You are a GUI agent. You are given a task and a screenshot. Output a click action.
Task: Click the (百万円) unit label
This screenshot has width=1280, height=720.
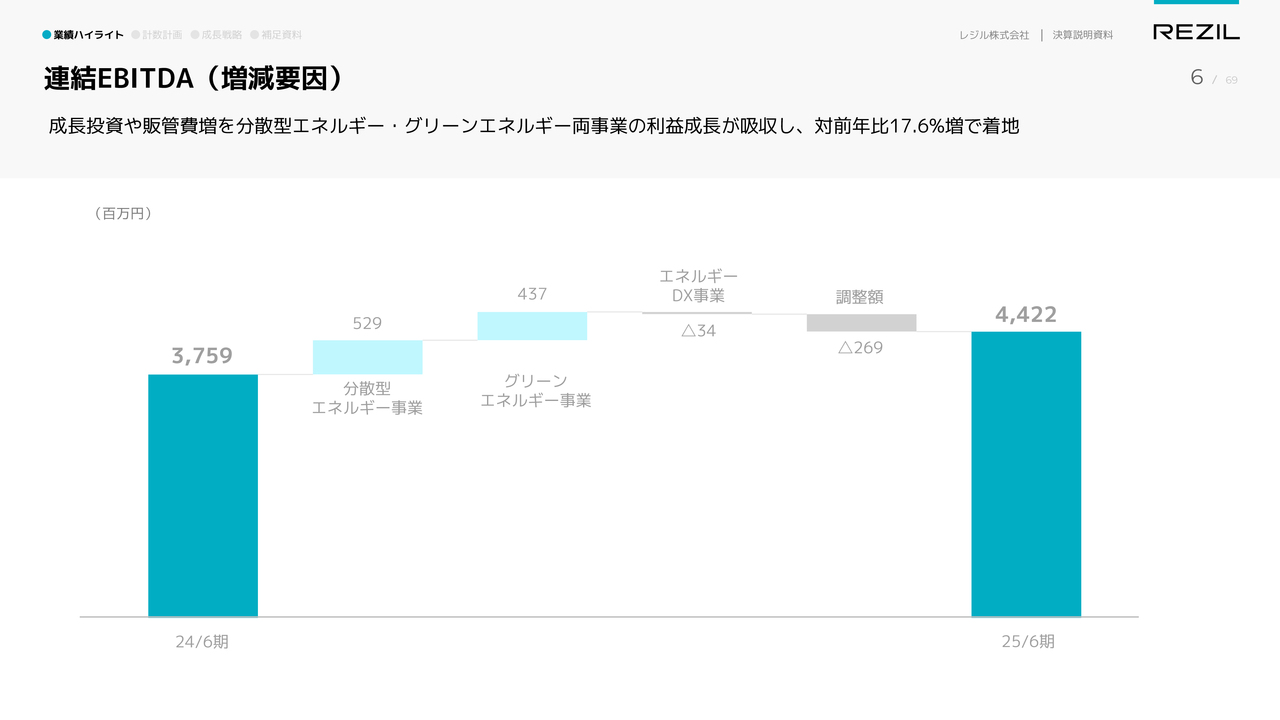122,213
